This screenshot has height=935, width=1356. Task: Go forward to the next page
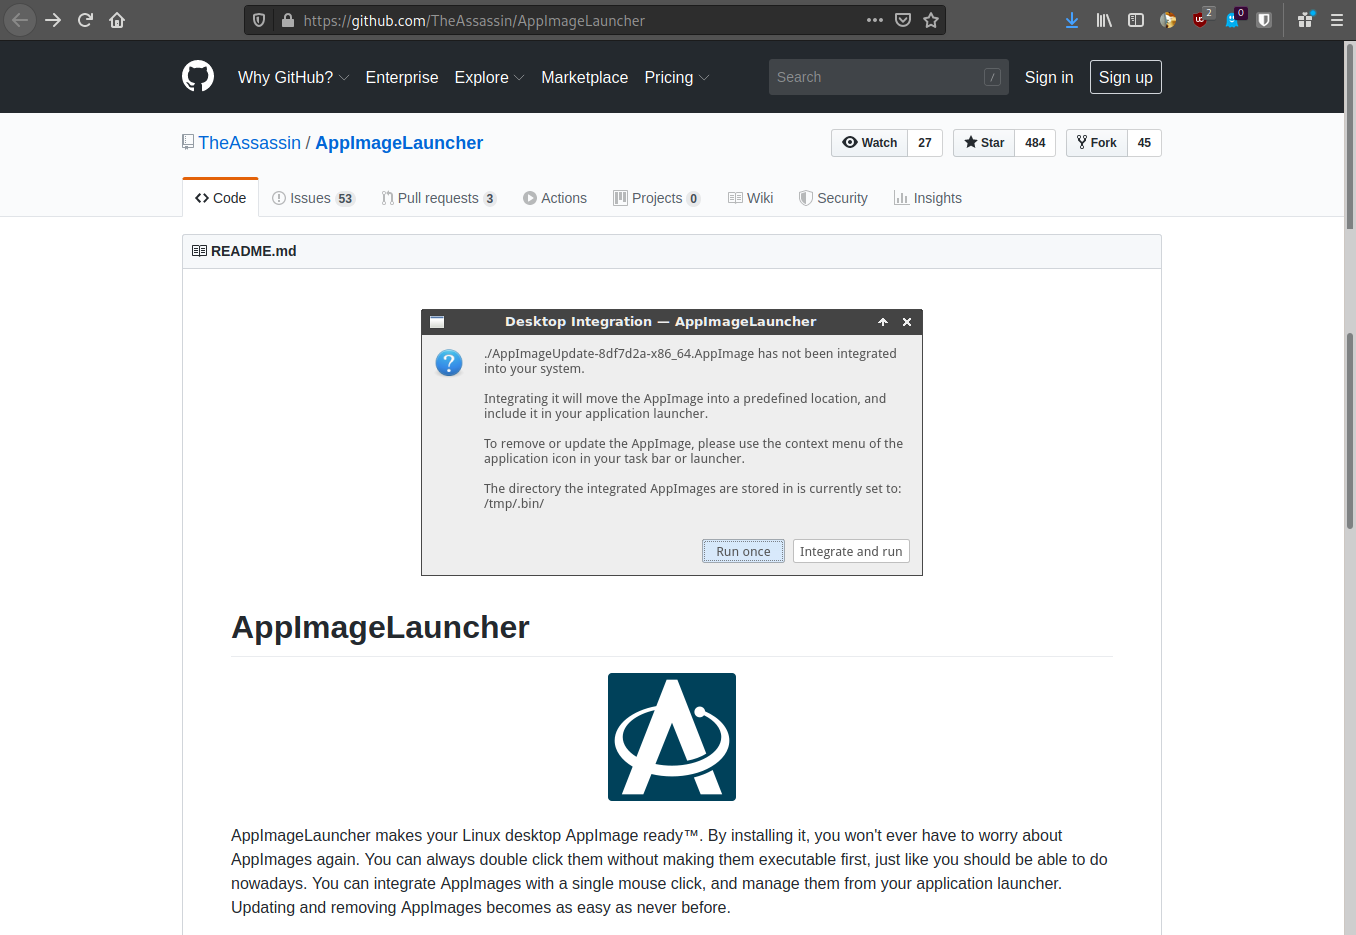click(53, 20)
